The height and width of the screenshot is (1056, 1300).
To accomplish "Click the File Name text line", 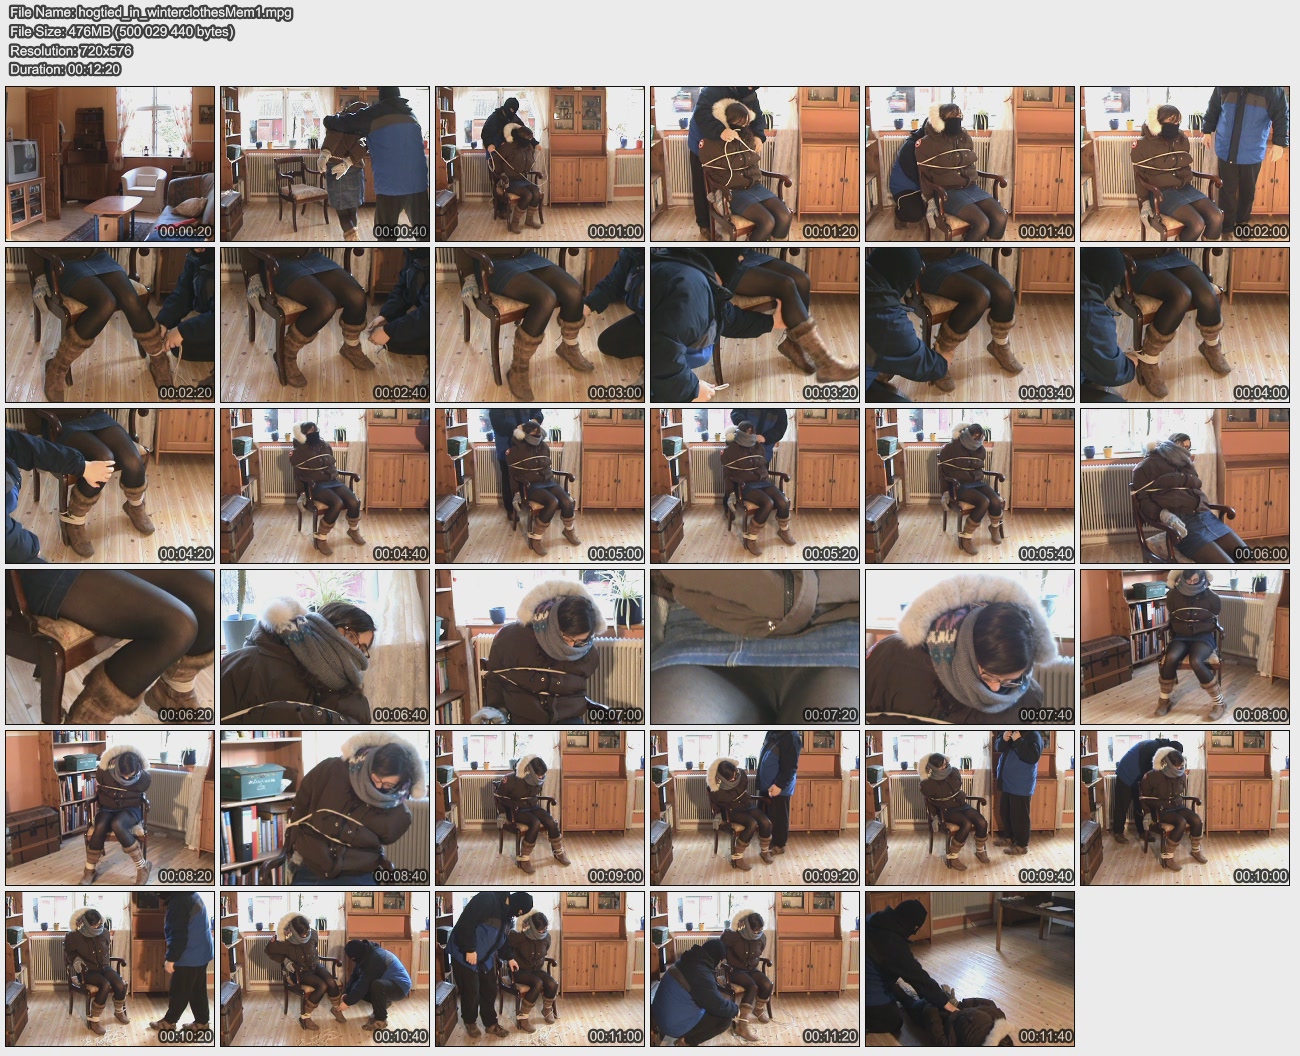I will (150, 13).
